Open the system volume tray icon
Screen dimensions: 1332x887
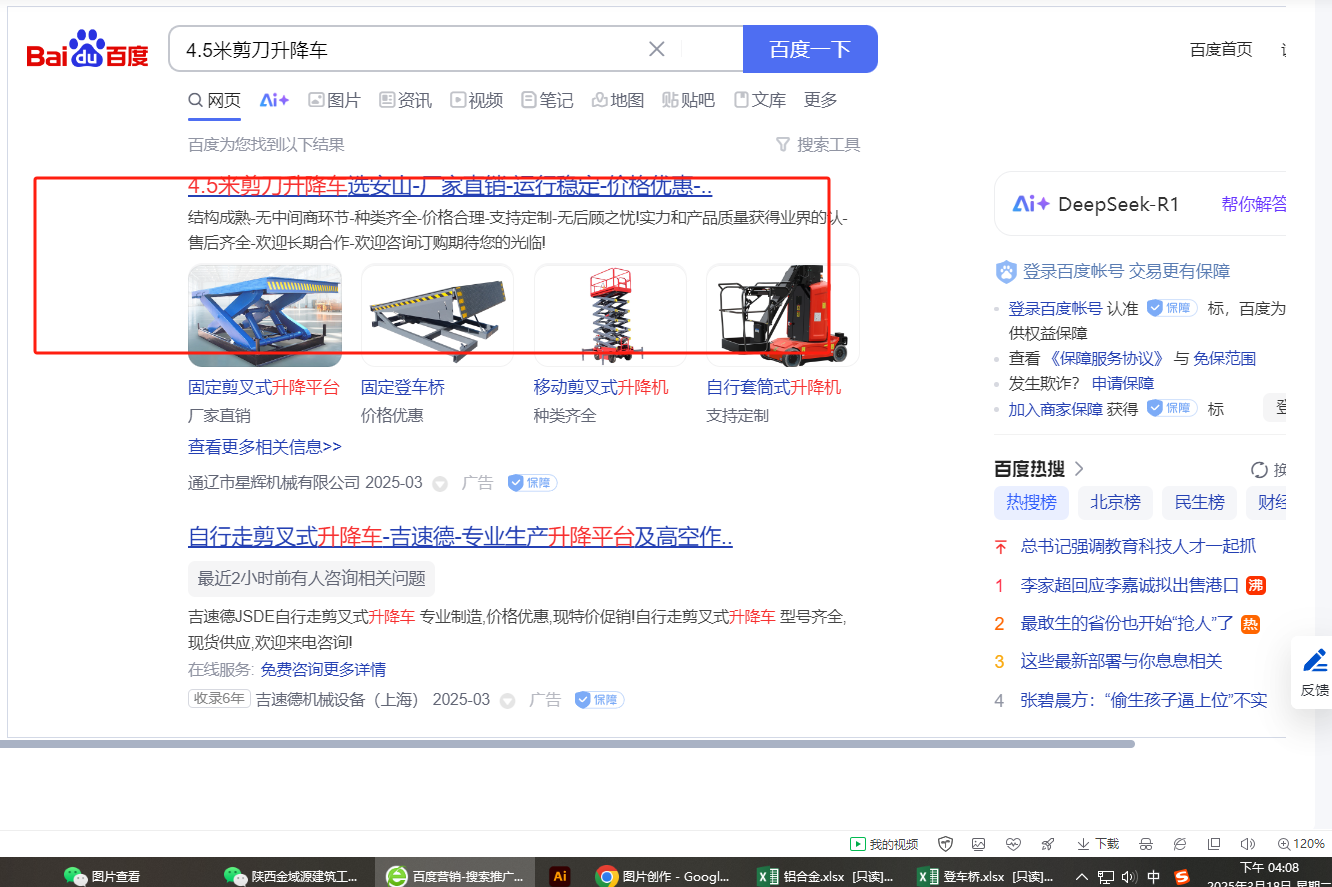1130,877
